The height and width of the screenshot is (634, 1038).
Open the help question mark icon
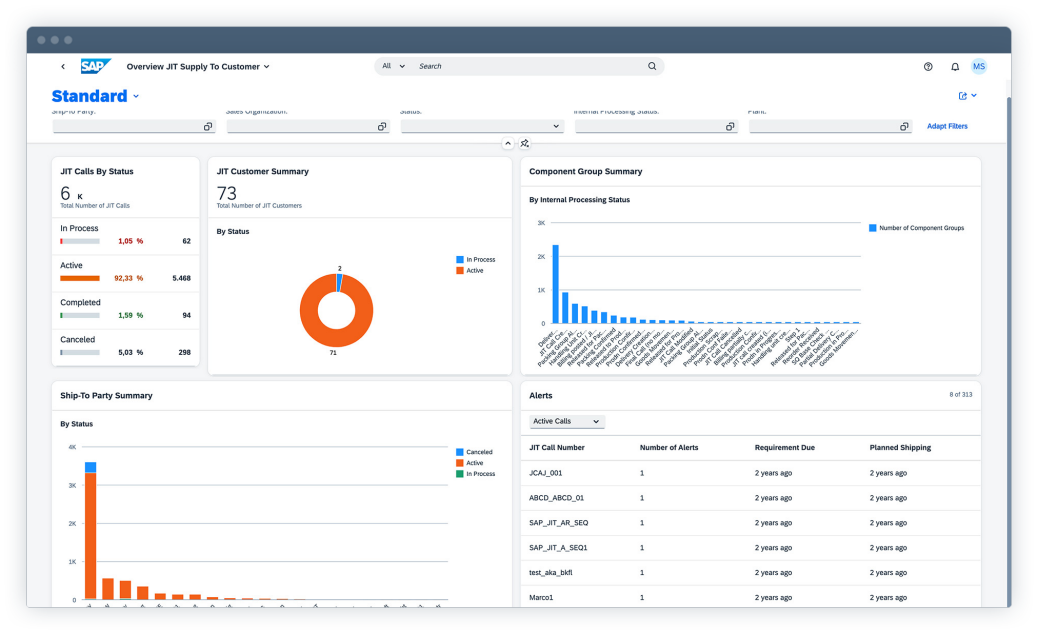(x=928, y=67)
